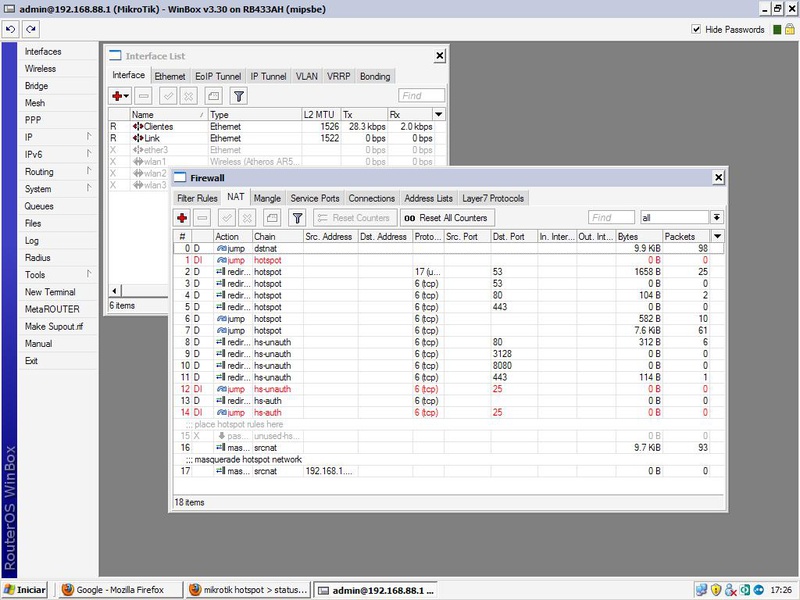This screenshot has width=800, height=600.
Task: Click the jump icon on rule 0 dstnat
Action: tap(221, 248)
